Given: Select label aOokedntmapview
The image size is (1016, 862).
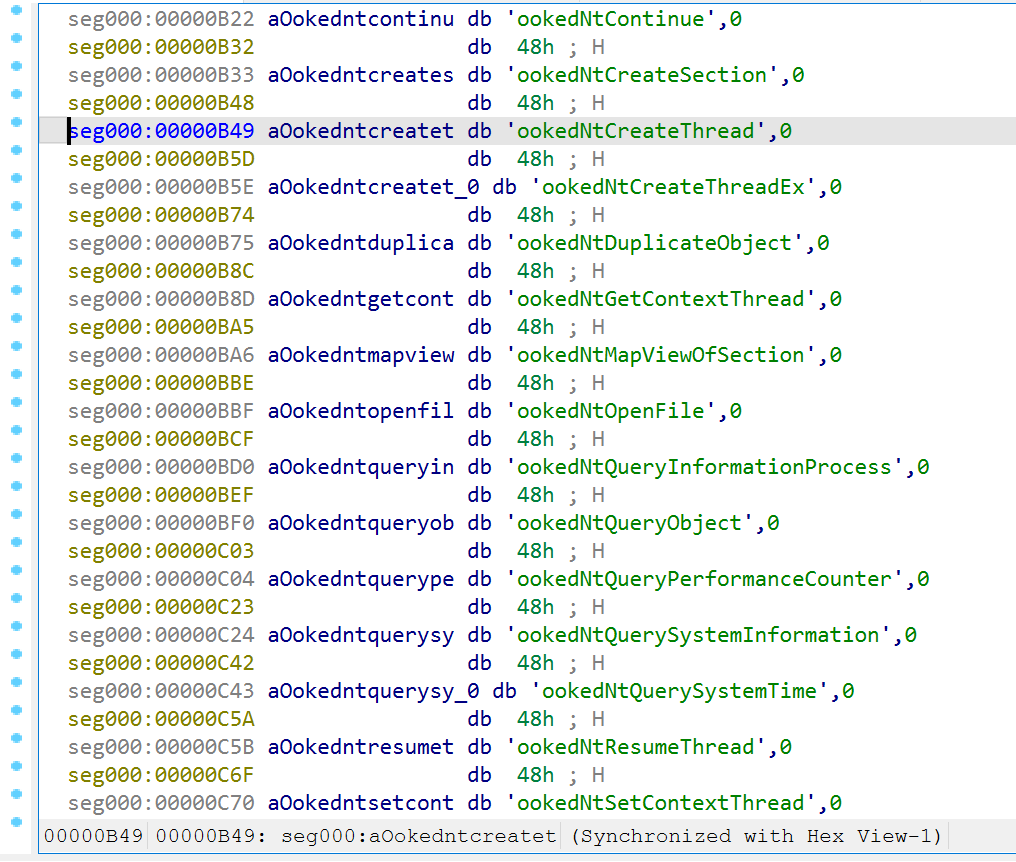Looking at the screenshot, I should (360, 355).
